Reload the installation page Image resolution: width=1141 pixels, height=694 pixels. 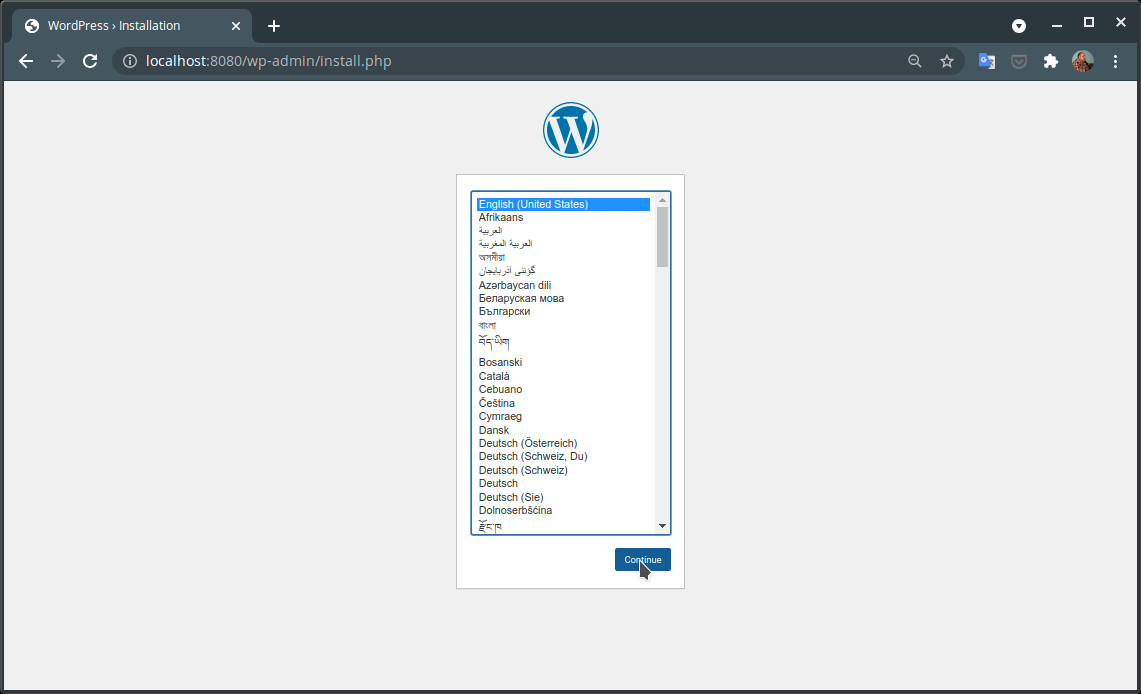pos(90,61)
